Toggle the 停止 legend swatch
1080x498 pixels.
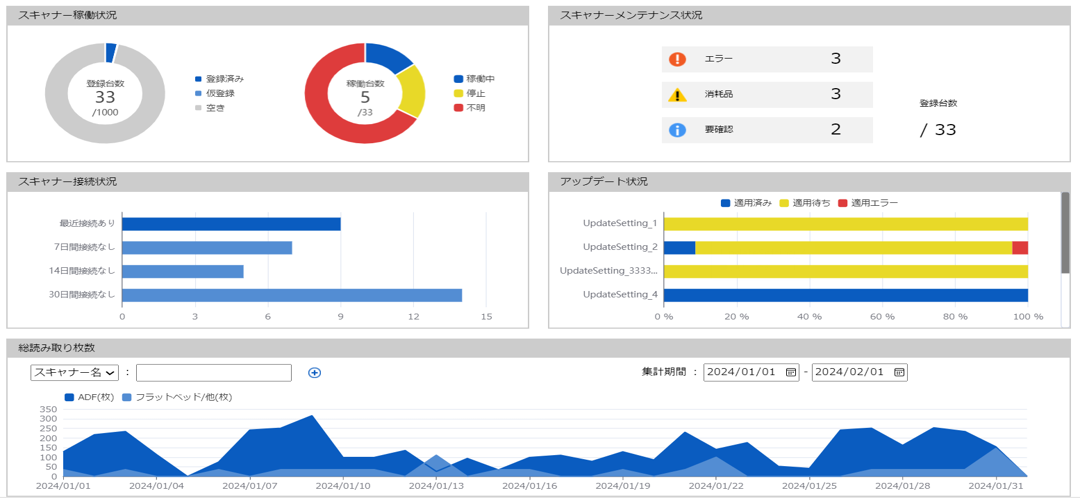tap(459, 94)
